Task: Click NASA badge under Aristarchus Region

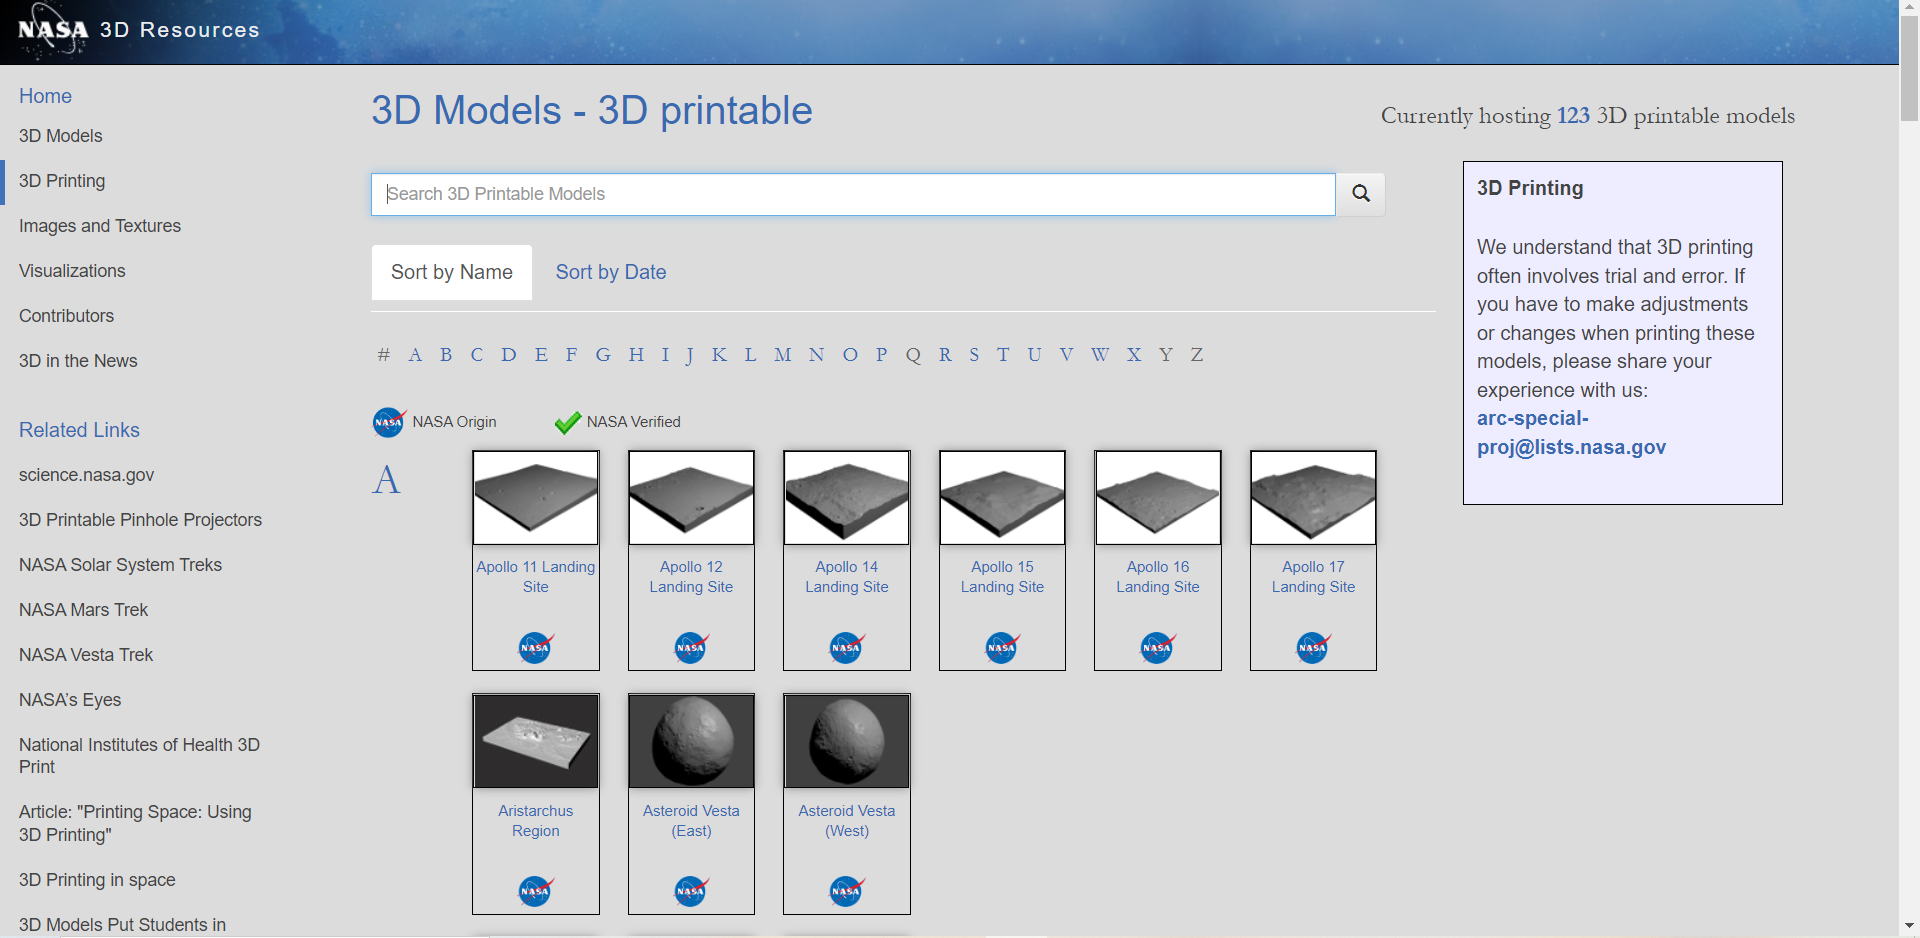Action: (536, 890)
